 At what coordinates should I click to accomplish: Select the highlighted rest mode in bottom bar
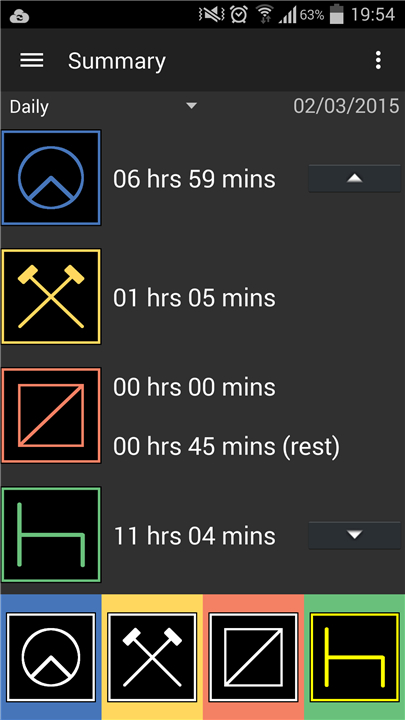[354, 657]
